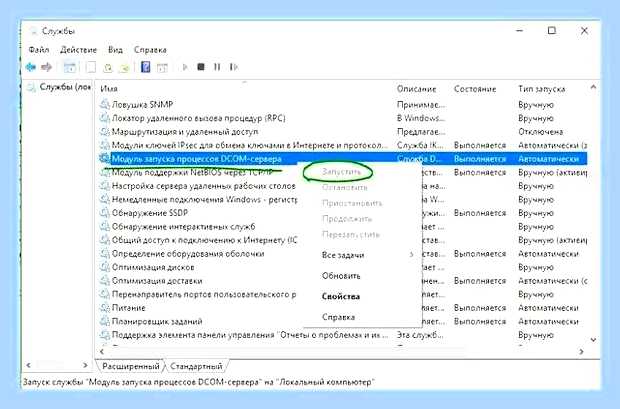
Task: Click the Forward arrow toolbar icon
Action: [x=46, y=67]
